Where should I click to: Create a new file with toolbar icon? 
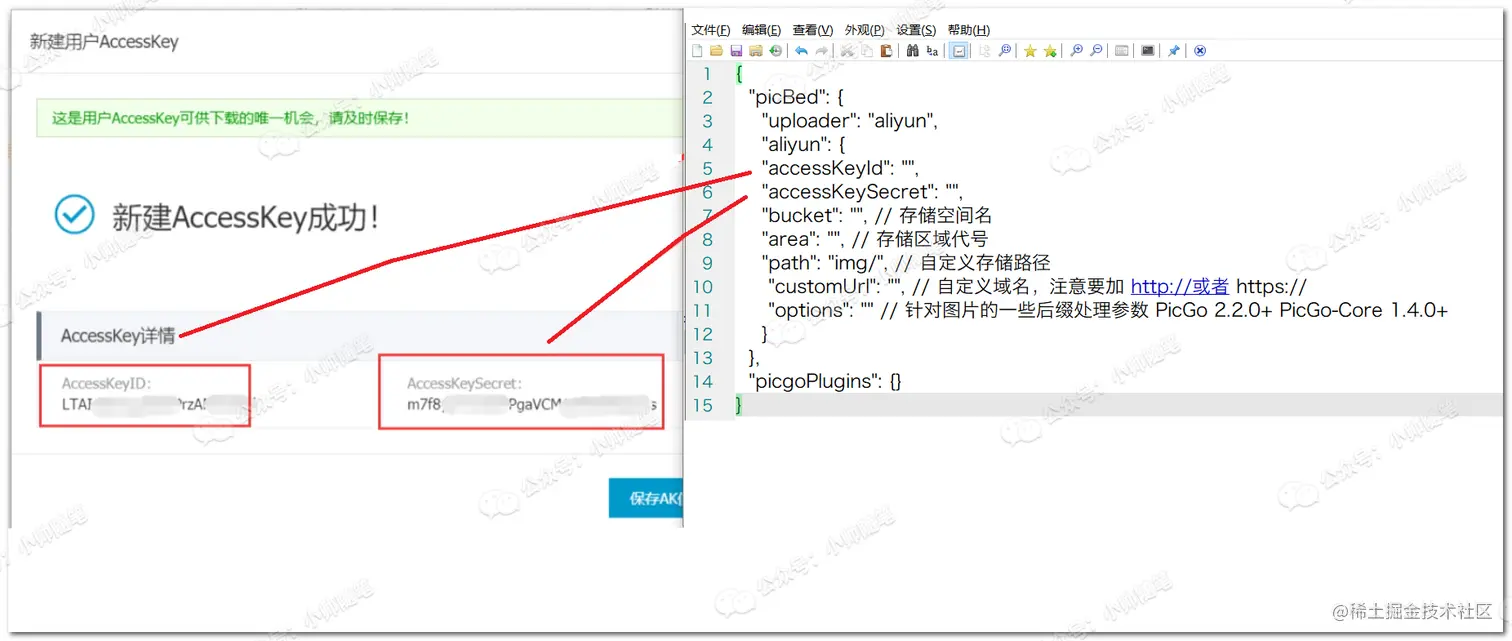pyautogui.click(x=697, y=50)
